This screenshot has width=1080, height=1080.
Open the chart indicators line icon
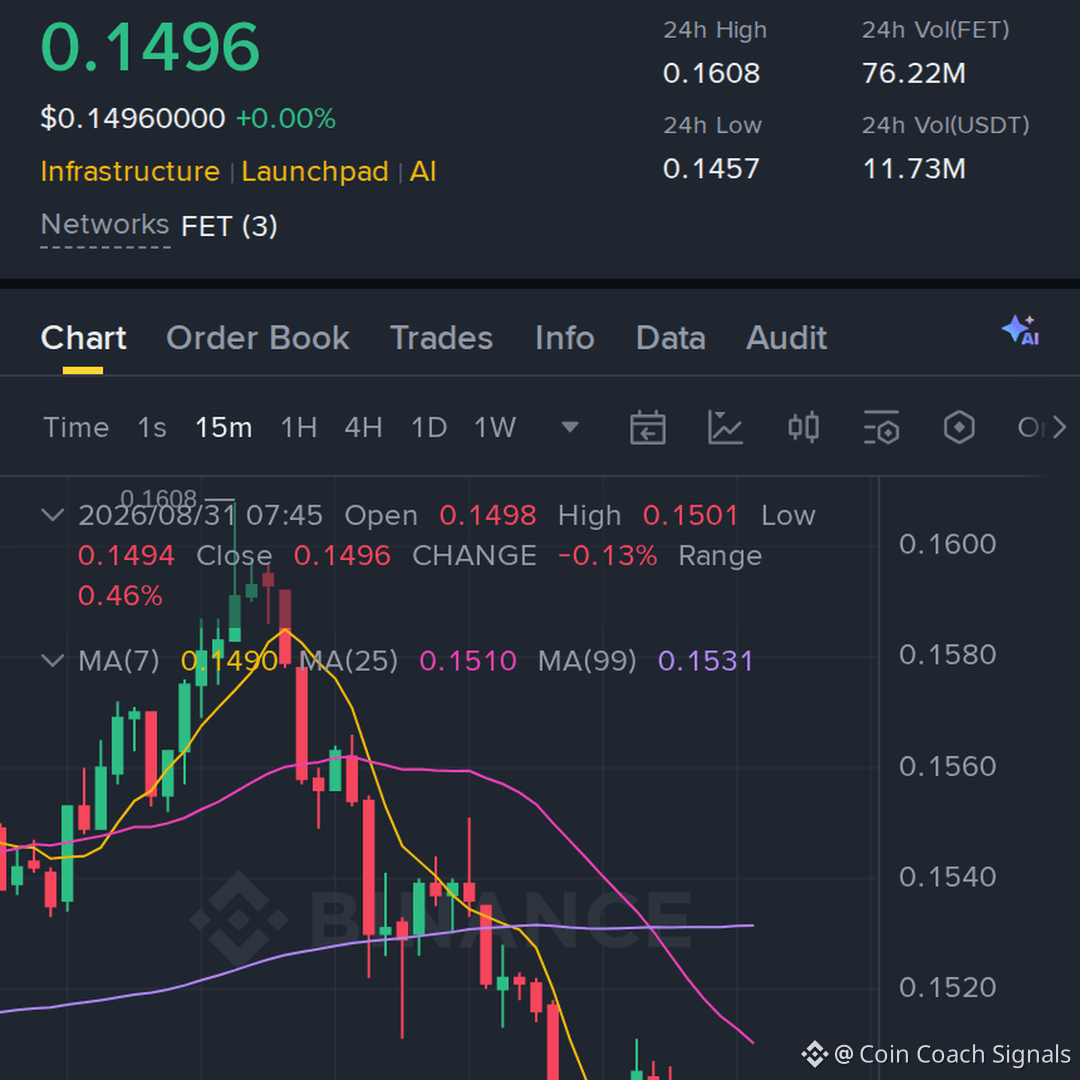pyautogui.click(x=725, y=428)
